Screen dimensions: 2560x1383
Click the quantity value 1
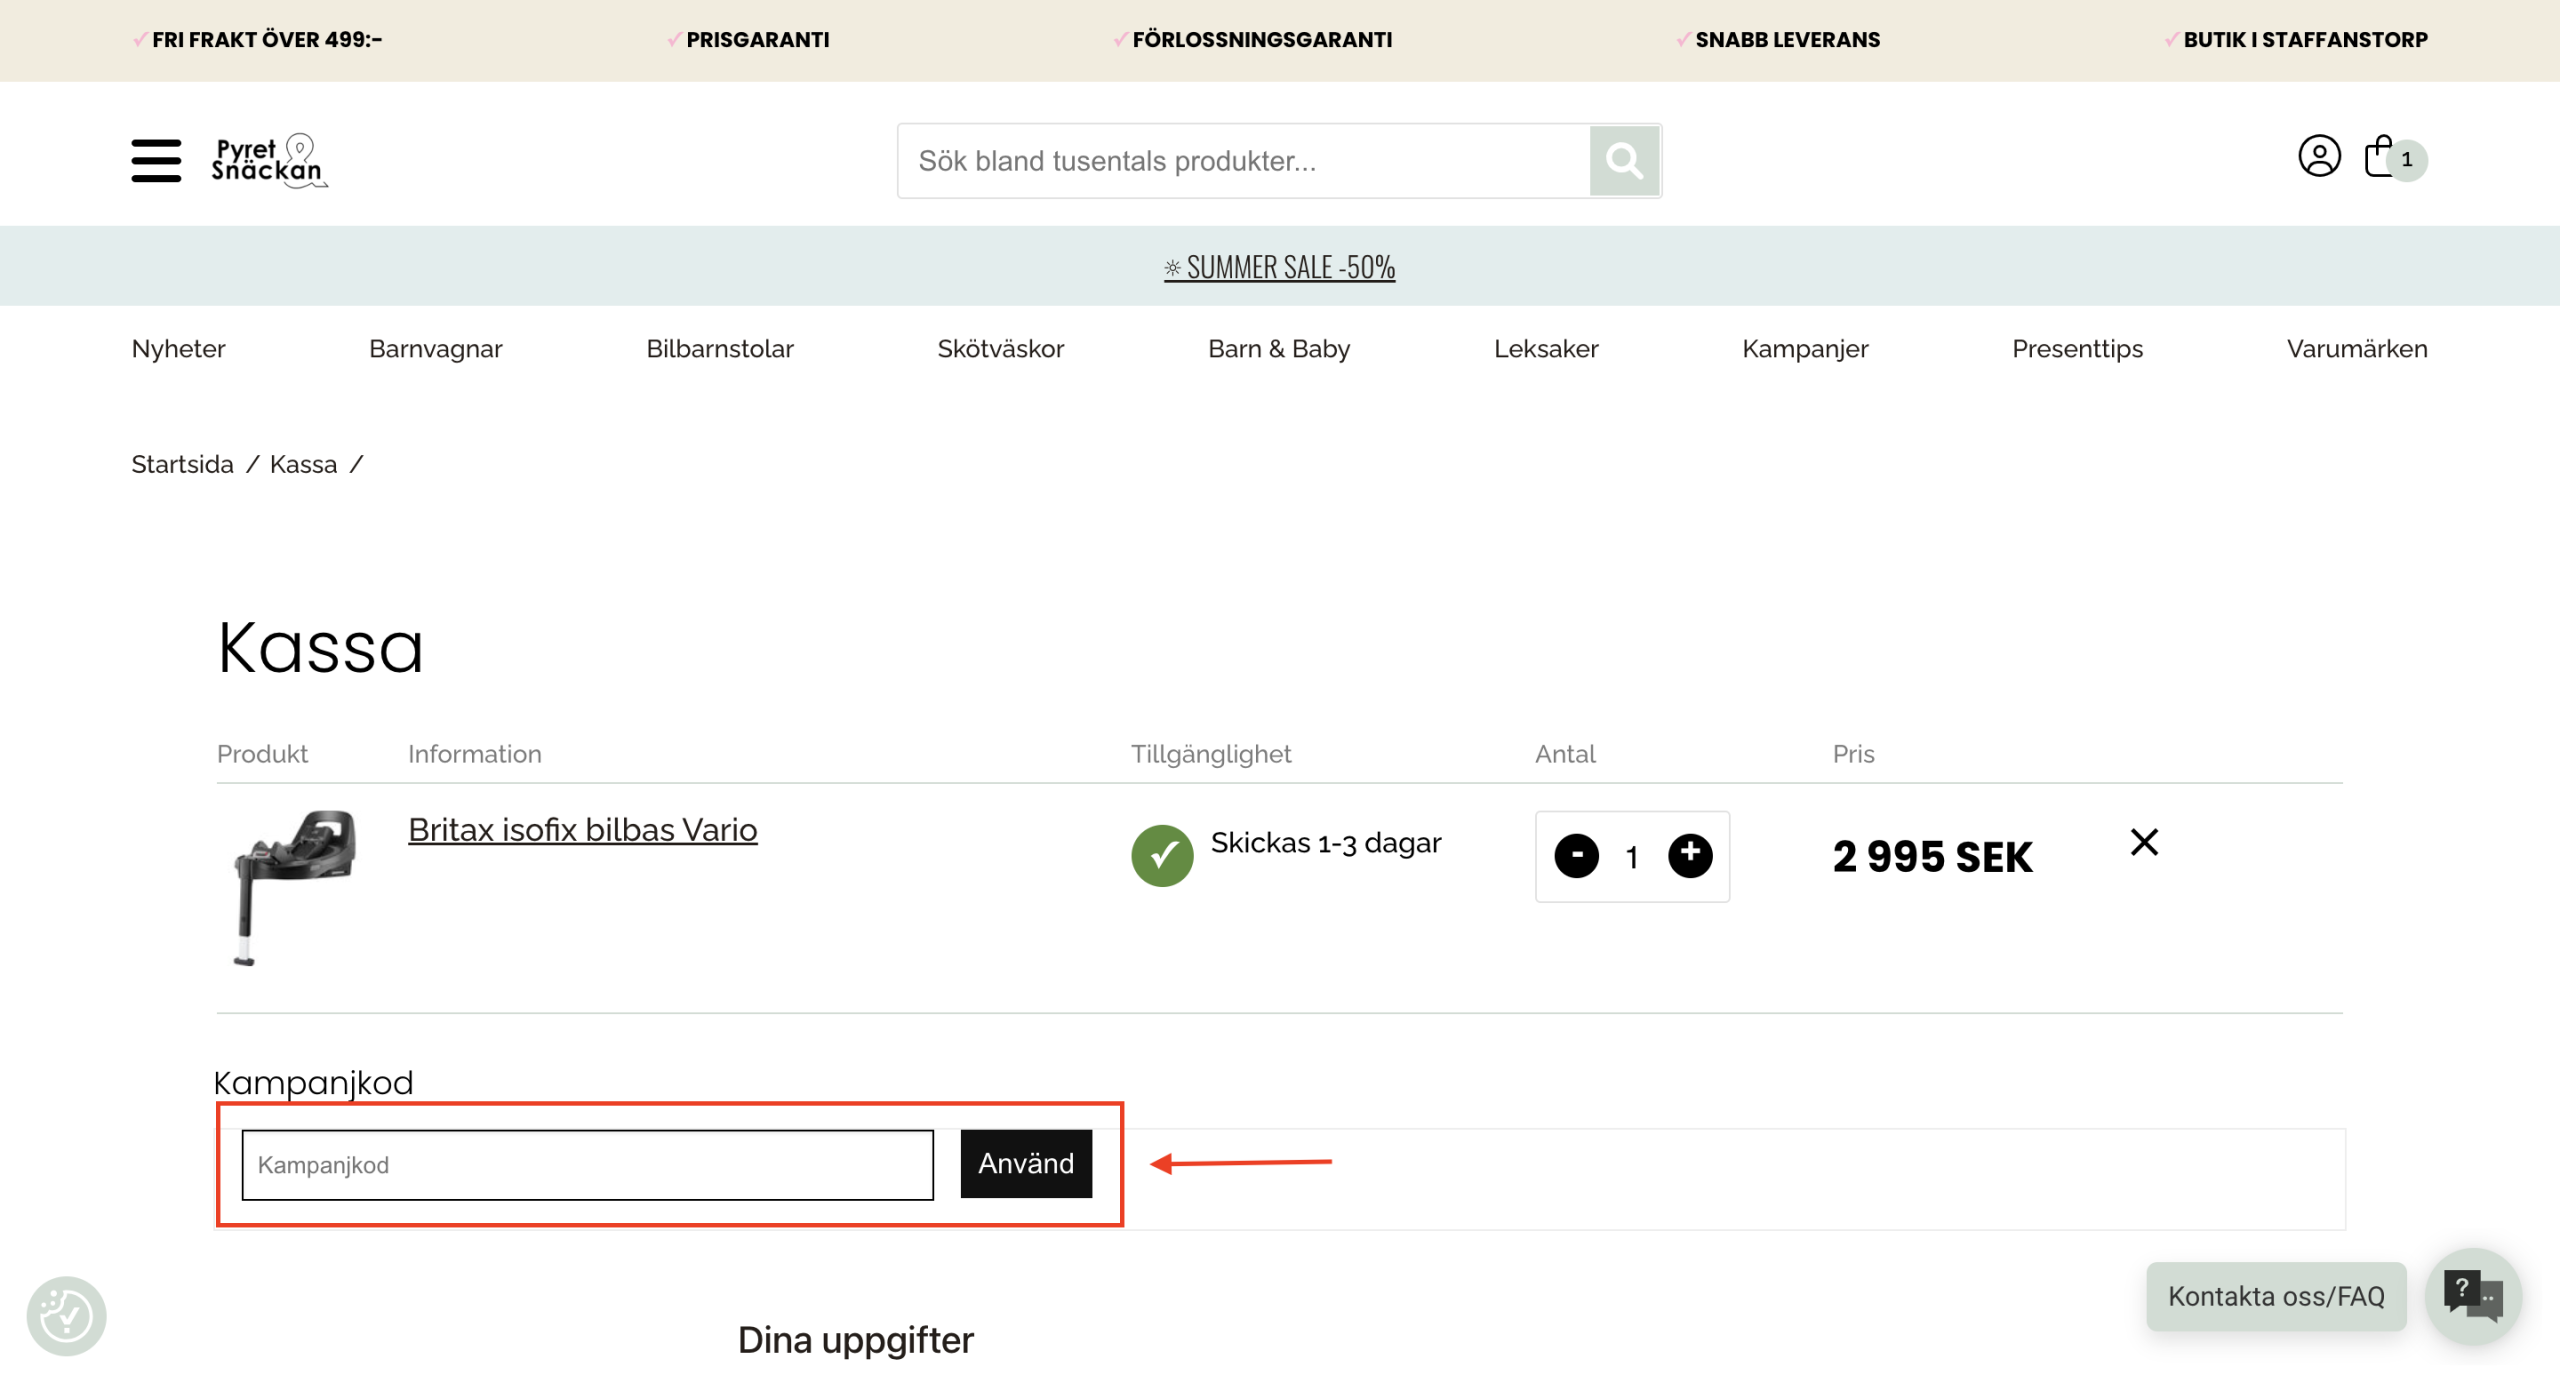click(1632, 857)
